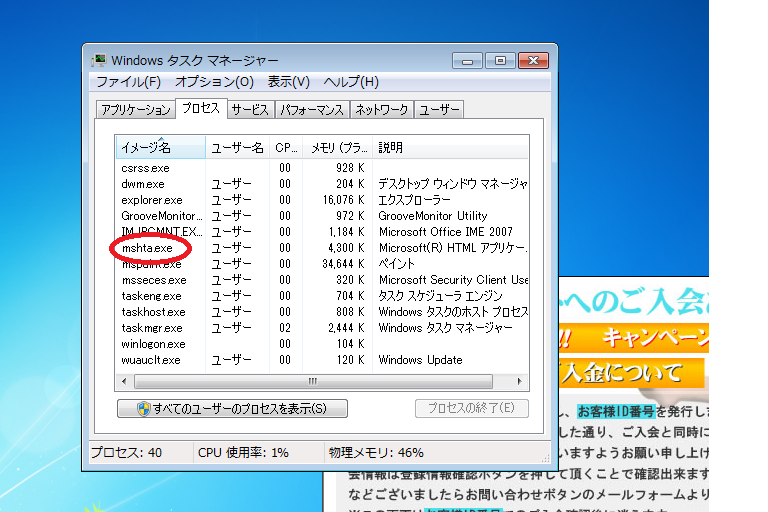Select the GrooveMonitor process row

click(x=322, y=216)
